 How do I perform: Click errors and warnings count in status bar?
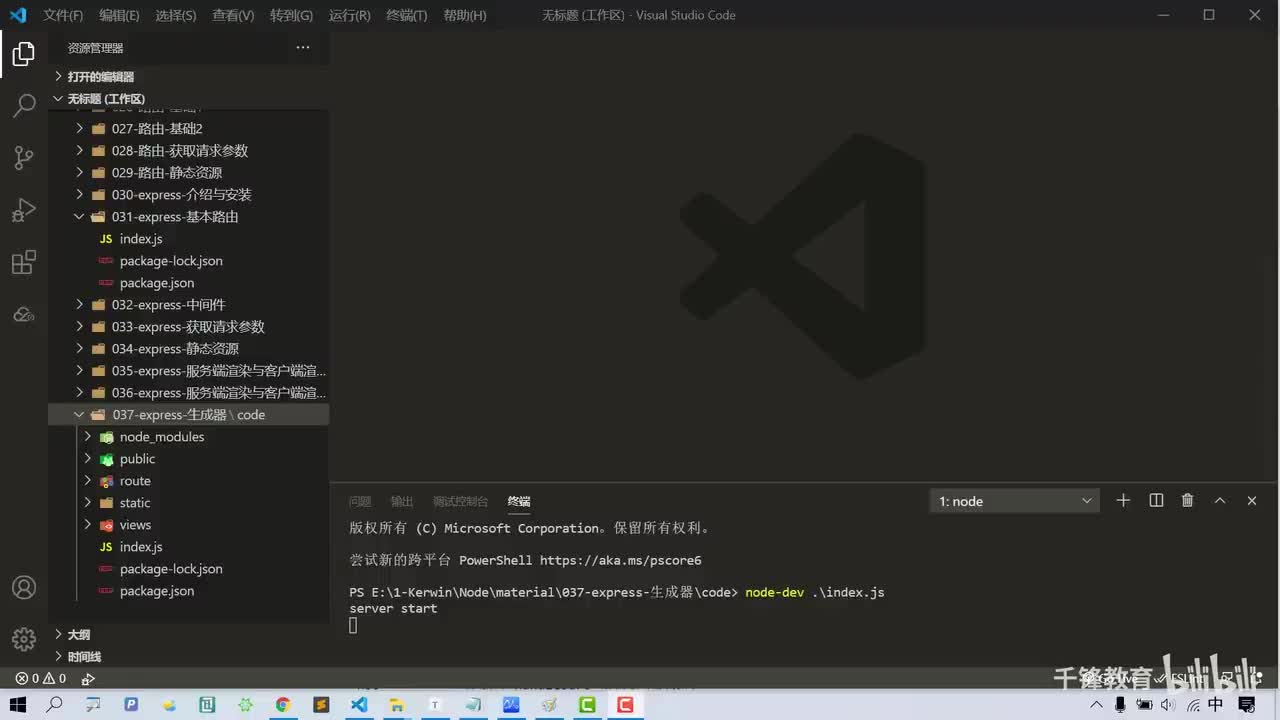click(x=41, y=678)
